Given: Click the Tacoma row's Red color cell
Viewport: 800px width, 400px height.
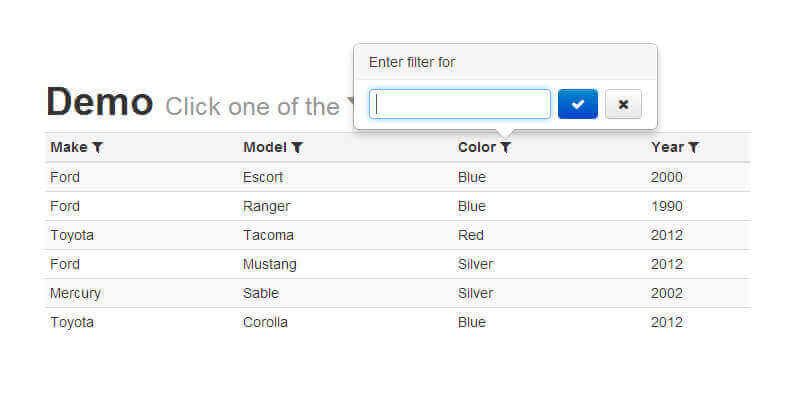Looking at the screenshot, I should coord(470,235).
